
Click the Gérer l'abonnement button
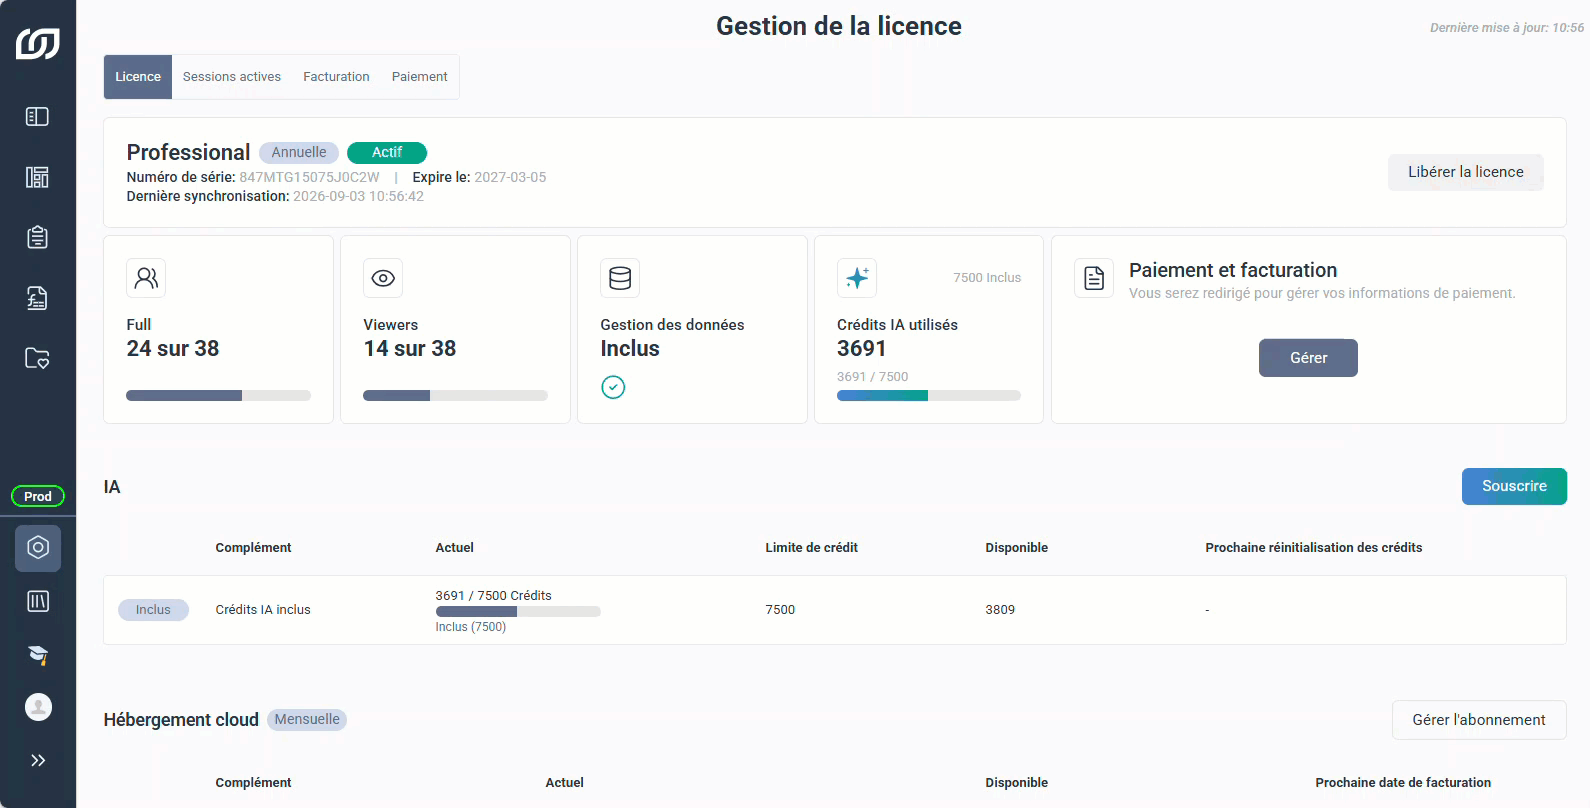pos(1479,720)
